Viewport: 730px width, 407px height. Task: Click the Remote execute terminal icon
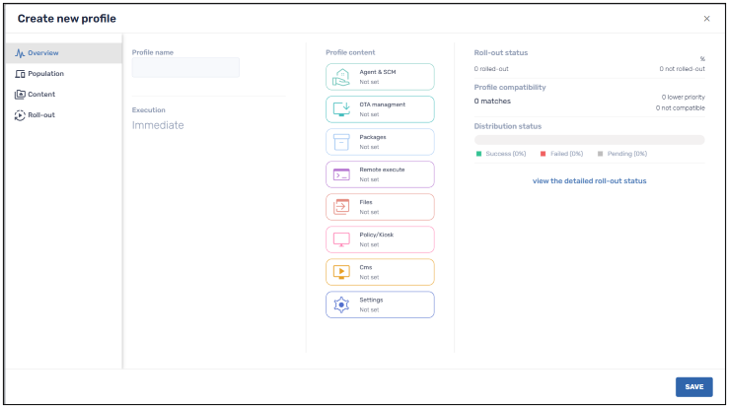point(341,174)
